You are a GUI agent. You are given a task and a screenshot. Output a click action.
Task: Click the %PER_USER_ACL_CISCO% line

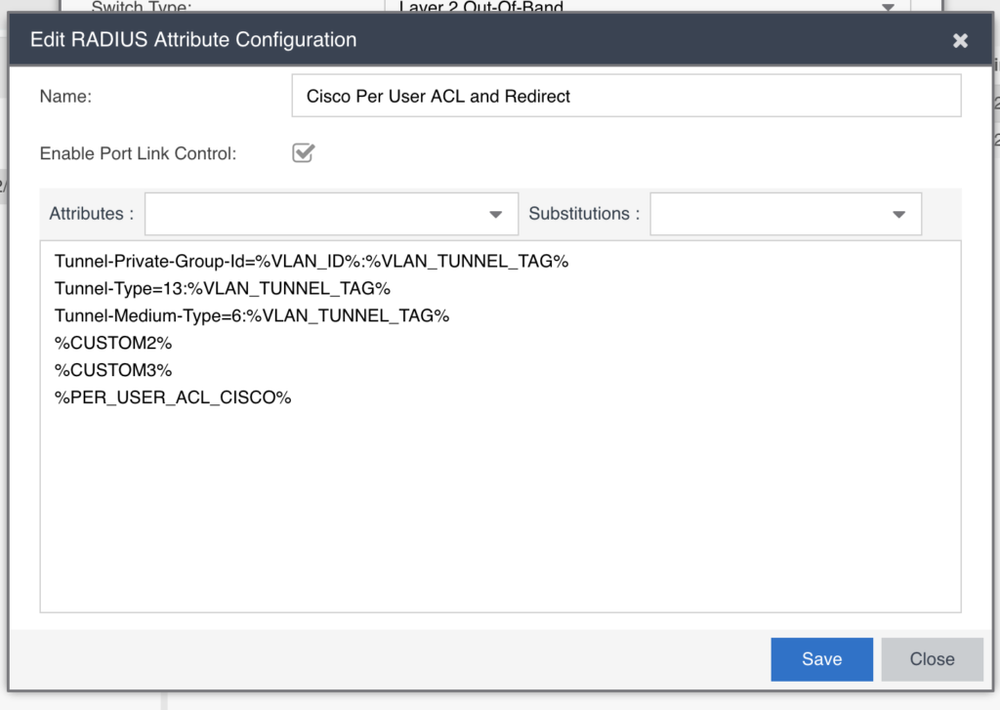(x=172, y=397)
